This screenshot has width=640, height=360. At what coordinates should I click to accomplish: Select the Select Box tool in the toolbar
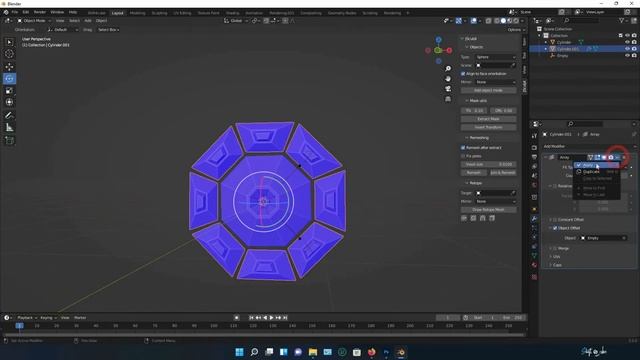coord(9,42)
